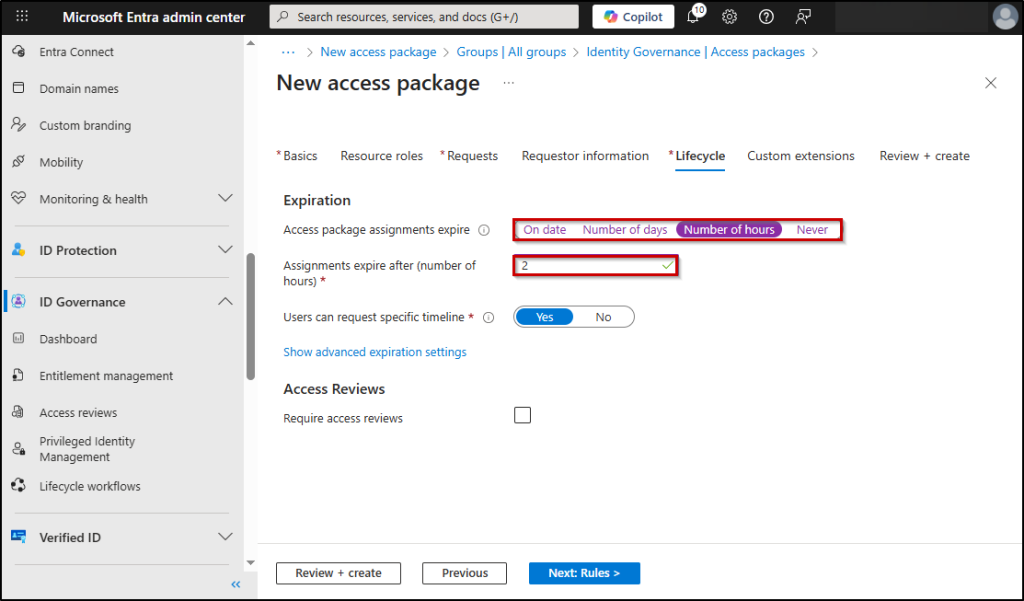Image resolution: width=1024 pixels, height=601 pixels.
Task: Switch to the Requestor information tab
Action: coord(585,156)
